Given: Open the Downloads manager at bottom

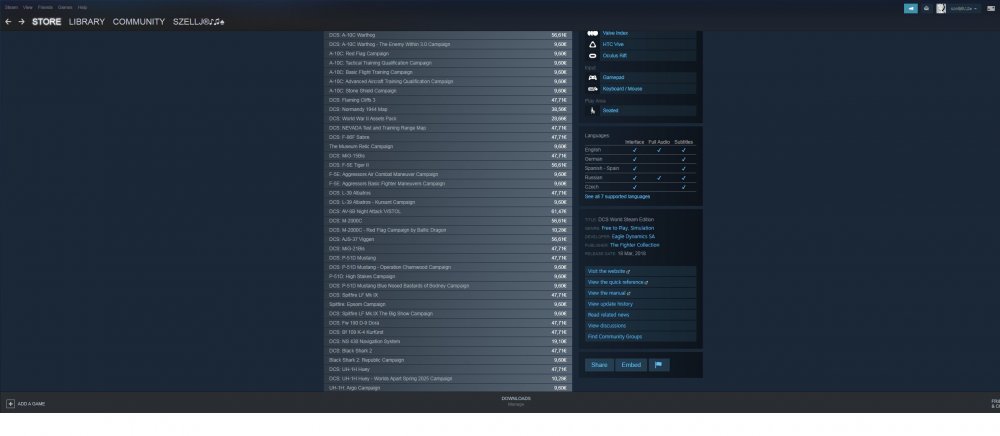Looking at the screenshot, I should (x=516, y=401).
